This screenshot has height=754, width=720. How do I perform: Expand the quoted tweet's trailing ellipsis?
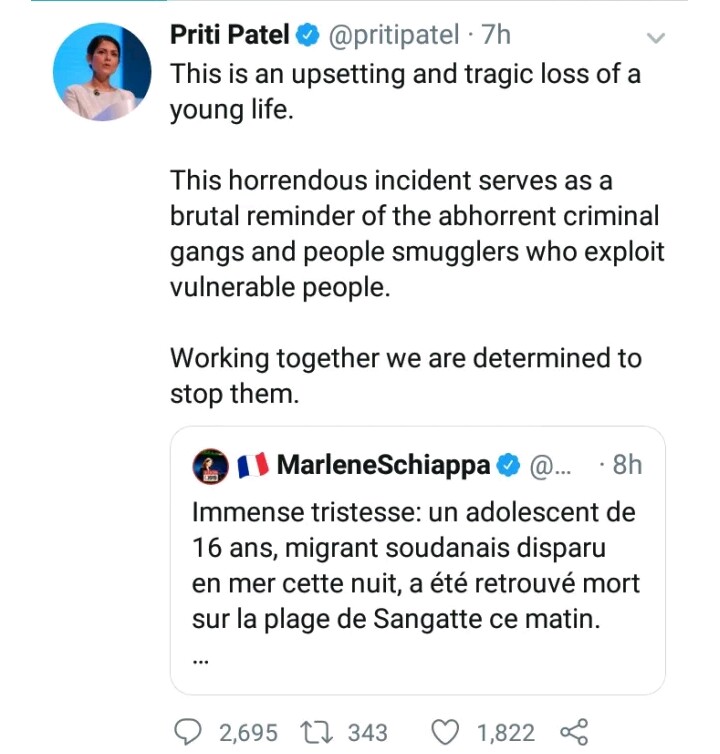(201, 659)
